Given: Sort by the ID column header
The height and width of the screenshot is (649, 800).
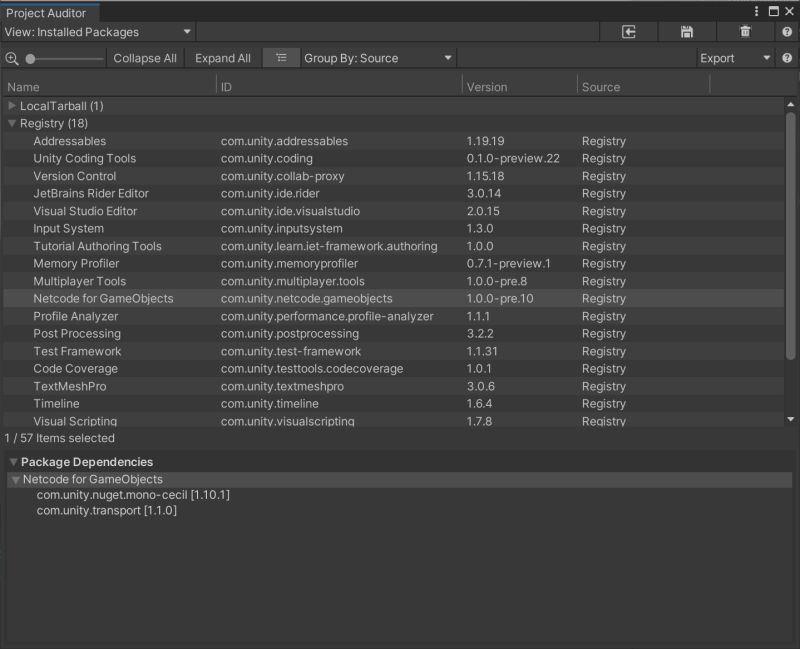Looking at the screenshot, I should pos(339,87).
